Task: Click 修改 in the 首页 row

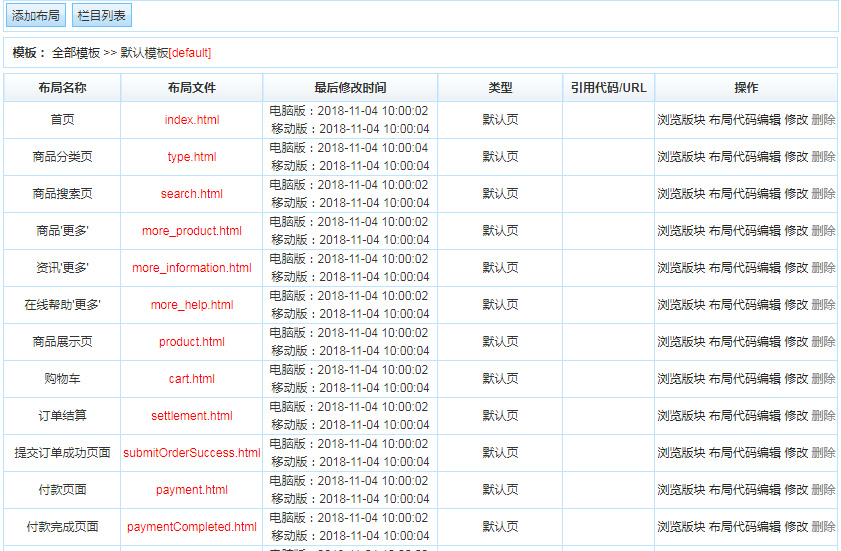Action: [x=796, y=120]
